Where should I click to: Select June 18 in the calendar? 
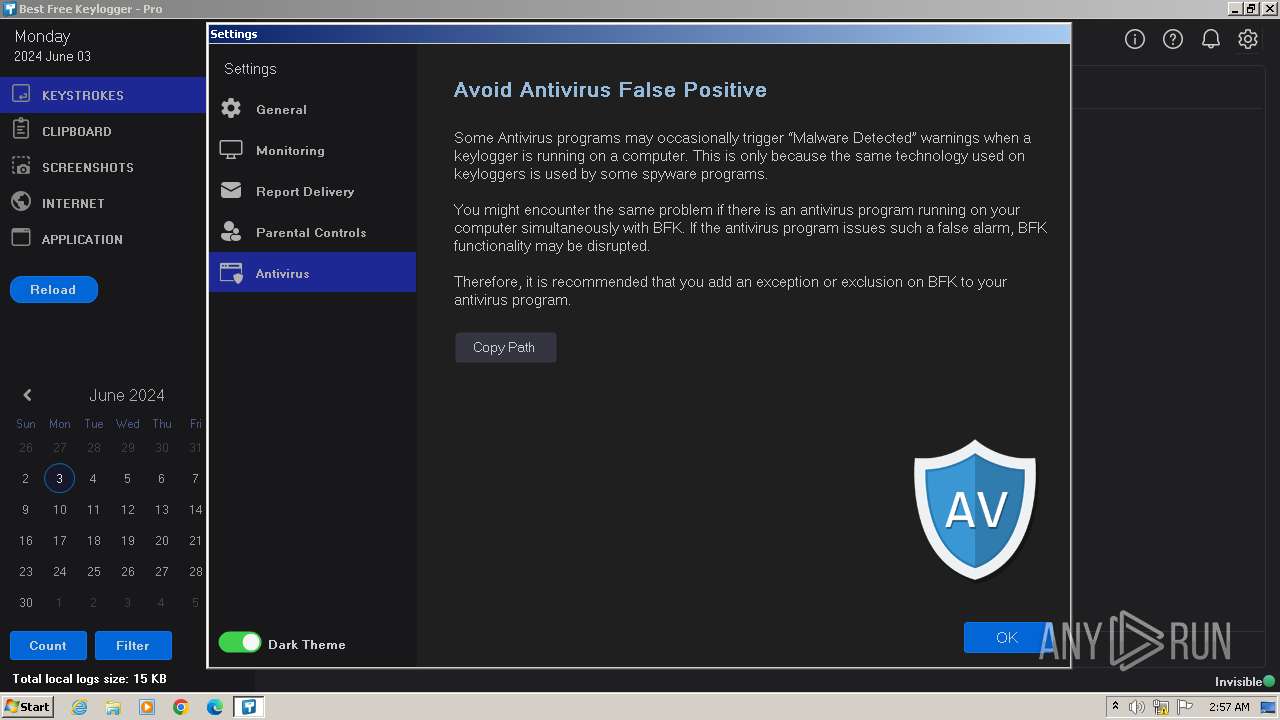(x=93, y=540)
